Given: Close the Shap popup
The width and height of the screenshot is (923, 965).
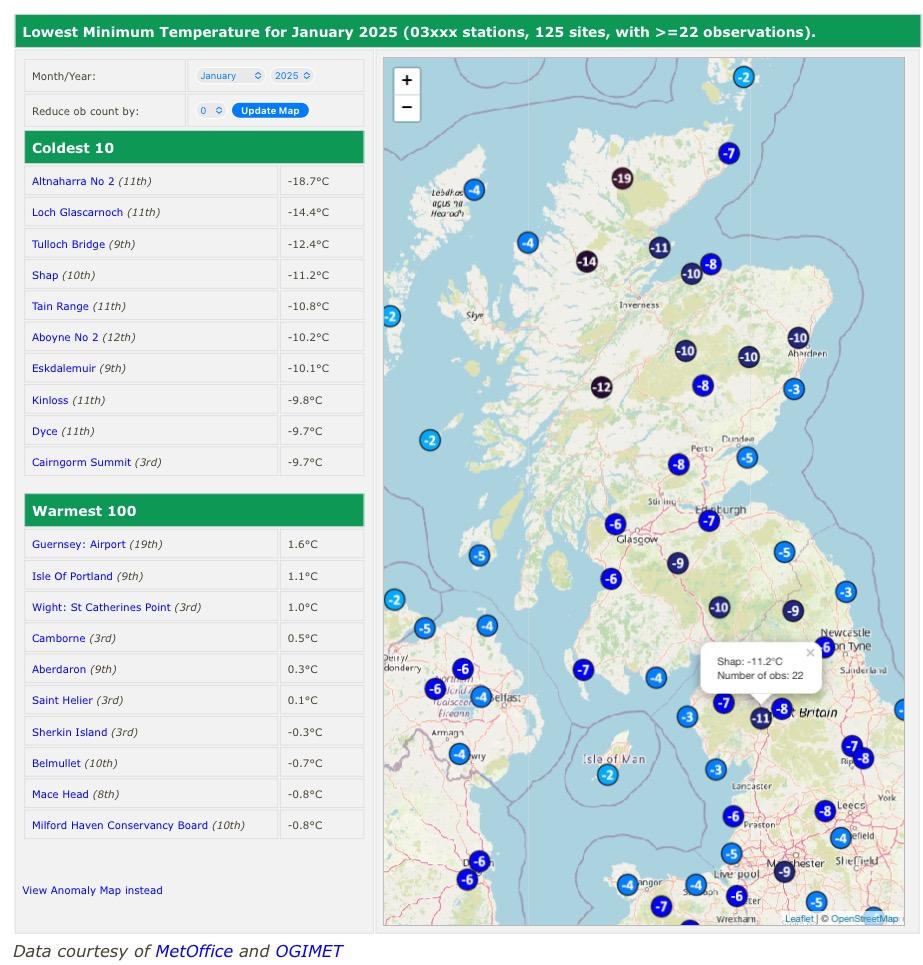Looking at the screenshot, I should [810, 653].
